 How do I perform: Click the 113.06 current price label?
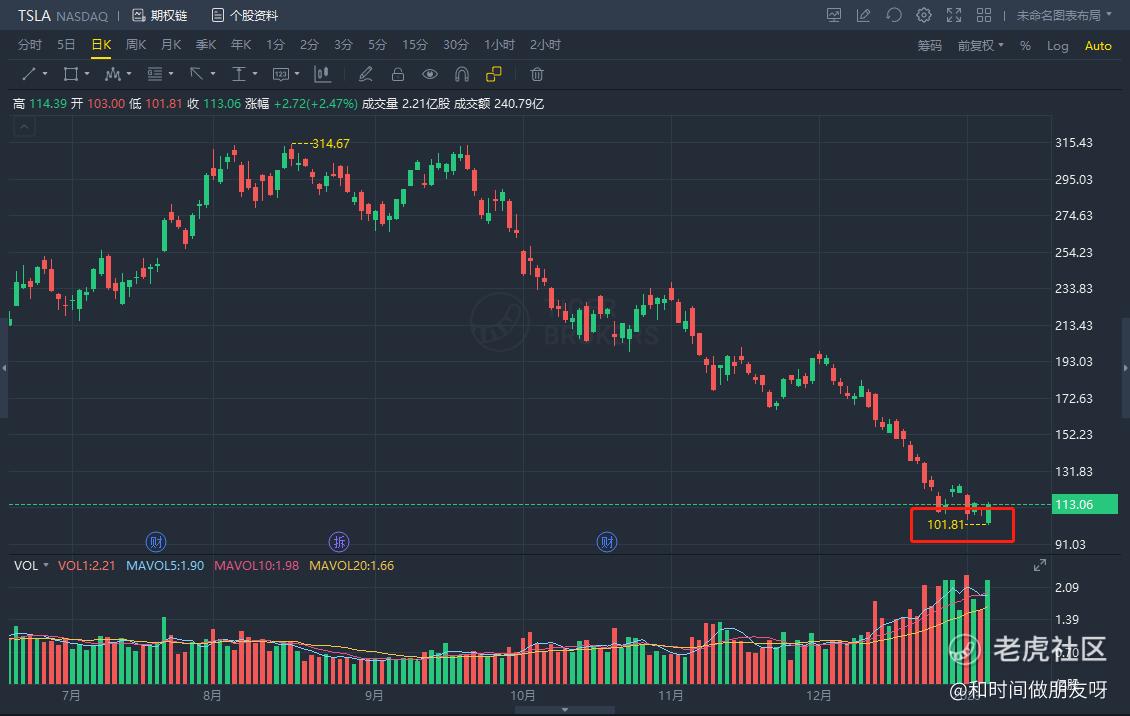coord(1085,504)
